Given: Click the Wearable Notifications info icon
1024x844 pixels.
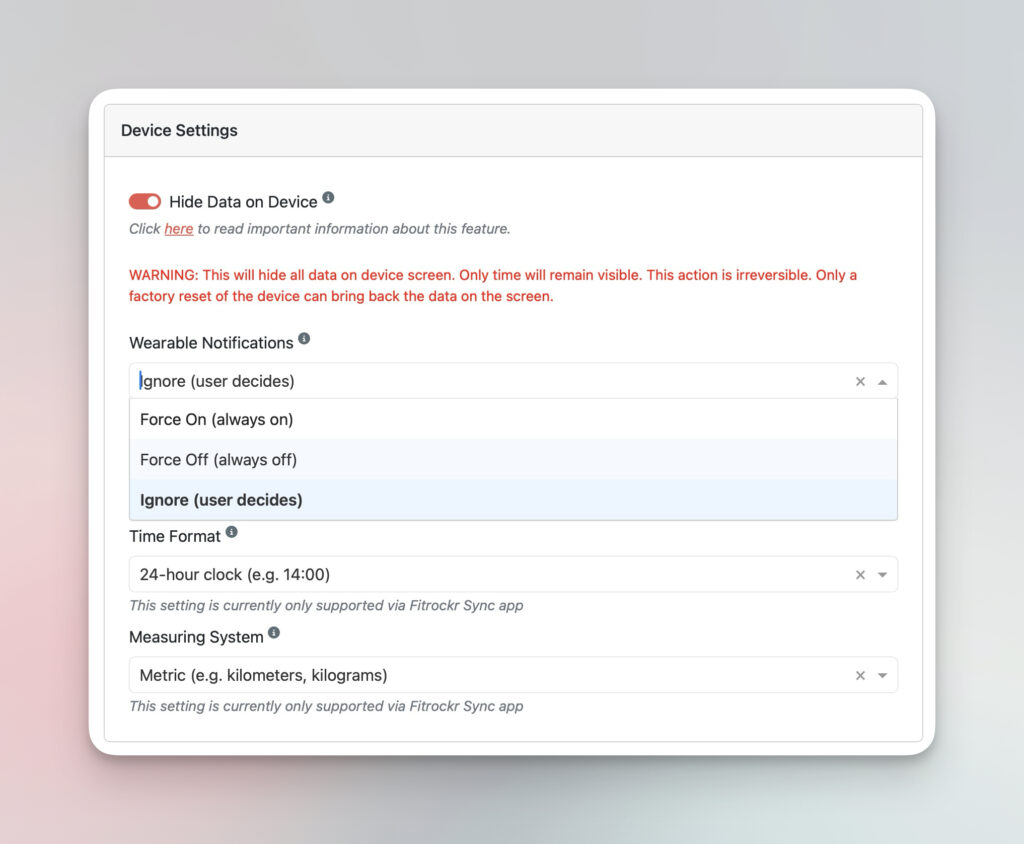Looking at the screenshot, I should coord(304,339).
